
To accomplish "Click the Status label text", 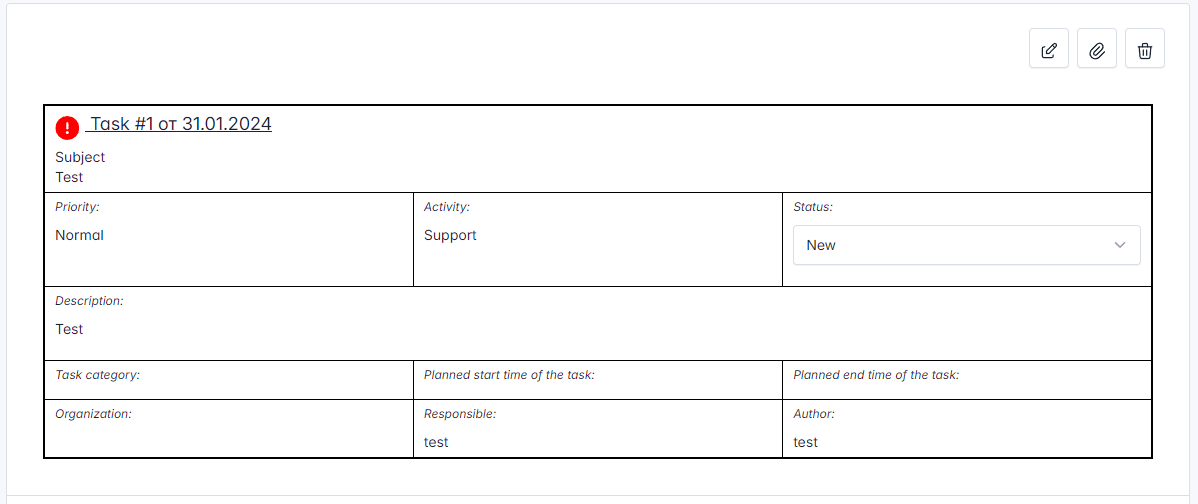I will [x=813, y=207].
